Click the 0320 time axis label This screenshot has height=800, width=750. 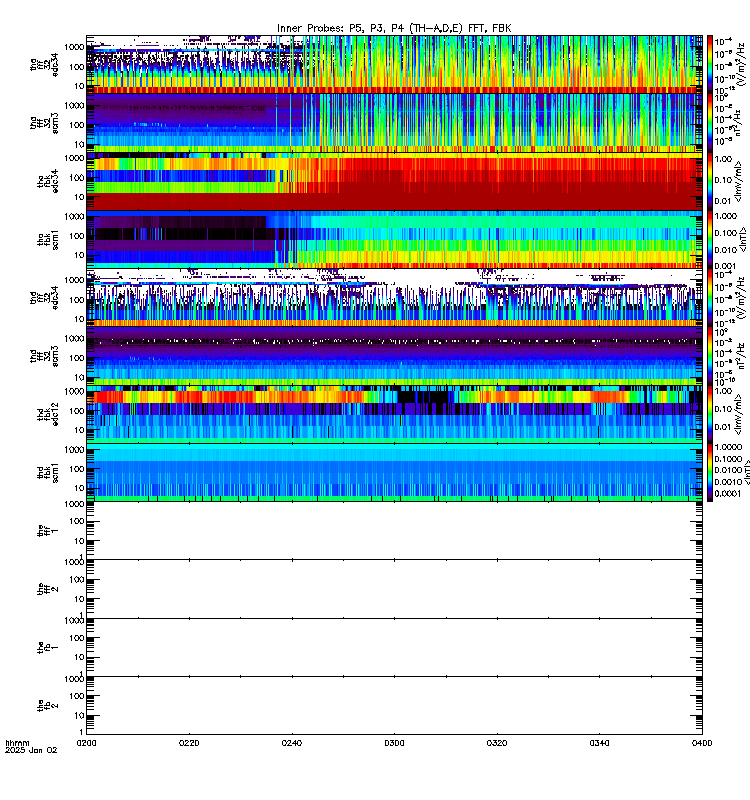(x=497, y=743)
